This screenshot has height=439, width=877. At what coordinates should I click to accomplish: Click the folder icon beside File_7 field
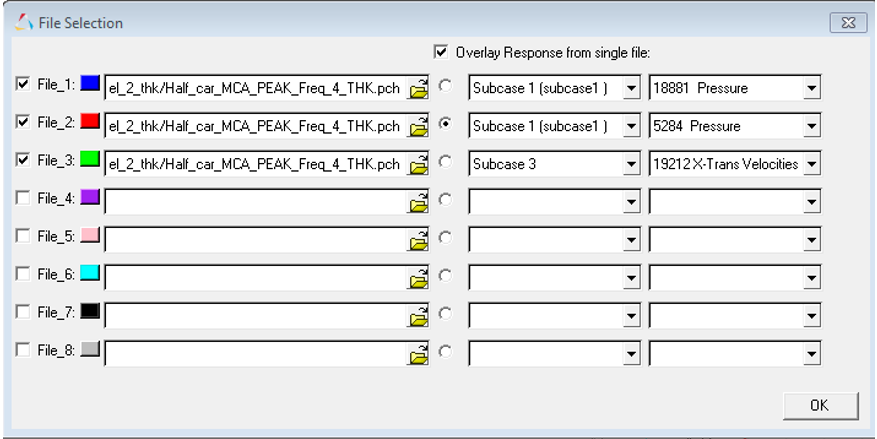[x=419, y=315]
